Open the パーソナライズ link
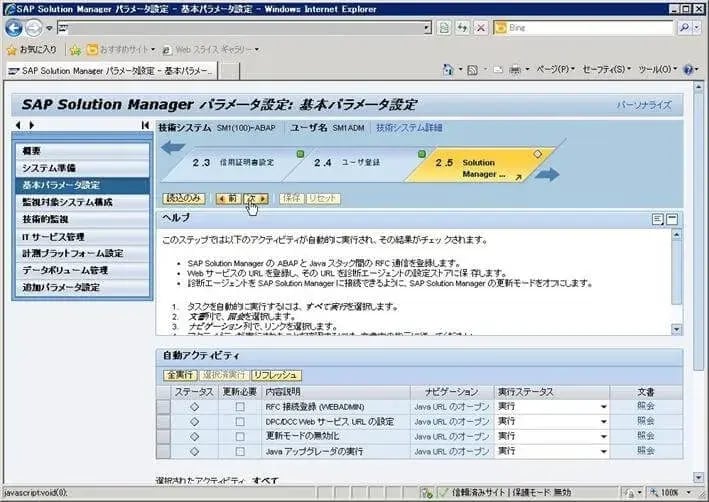709x502 pixels. click(644, 105)
